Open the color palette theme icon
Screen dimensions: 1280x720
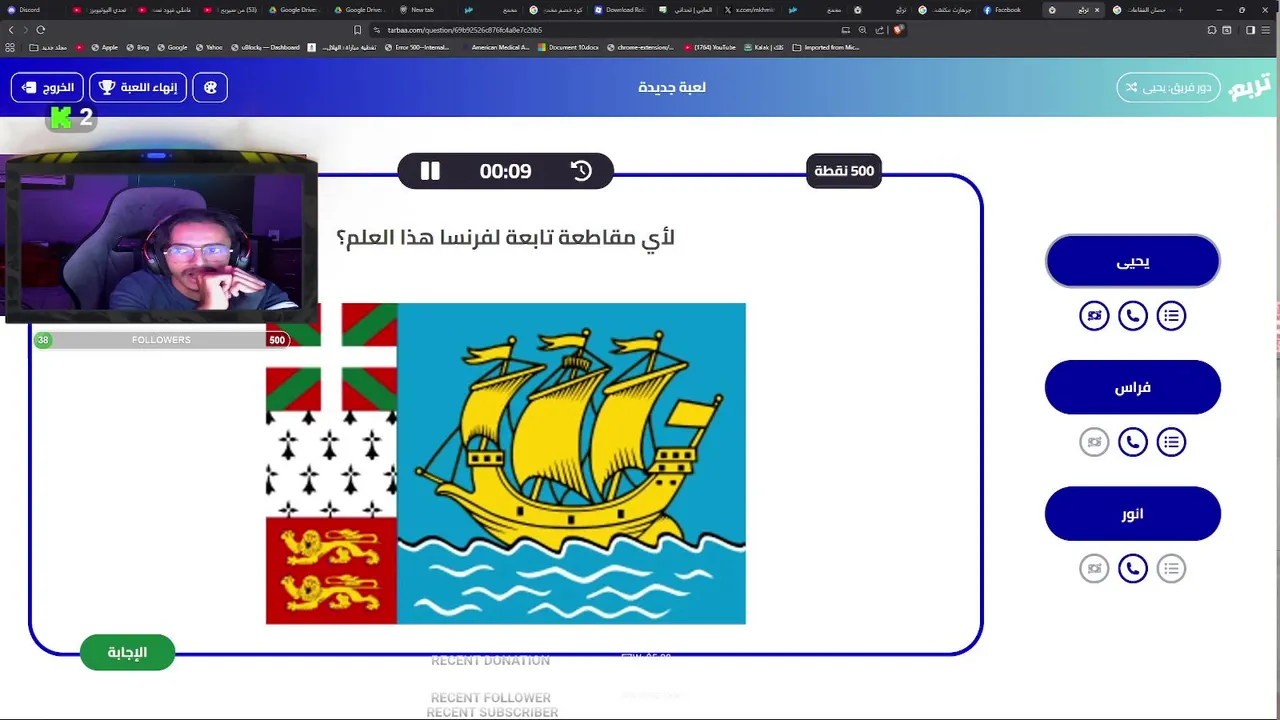[210, 87]
